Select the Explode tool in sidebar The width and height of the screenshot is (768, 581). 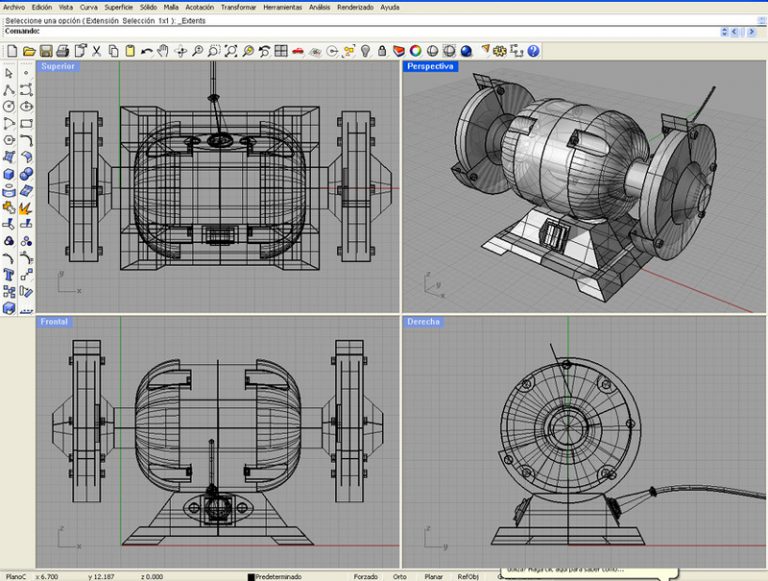(26, 208)
